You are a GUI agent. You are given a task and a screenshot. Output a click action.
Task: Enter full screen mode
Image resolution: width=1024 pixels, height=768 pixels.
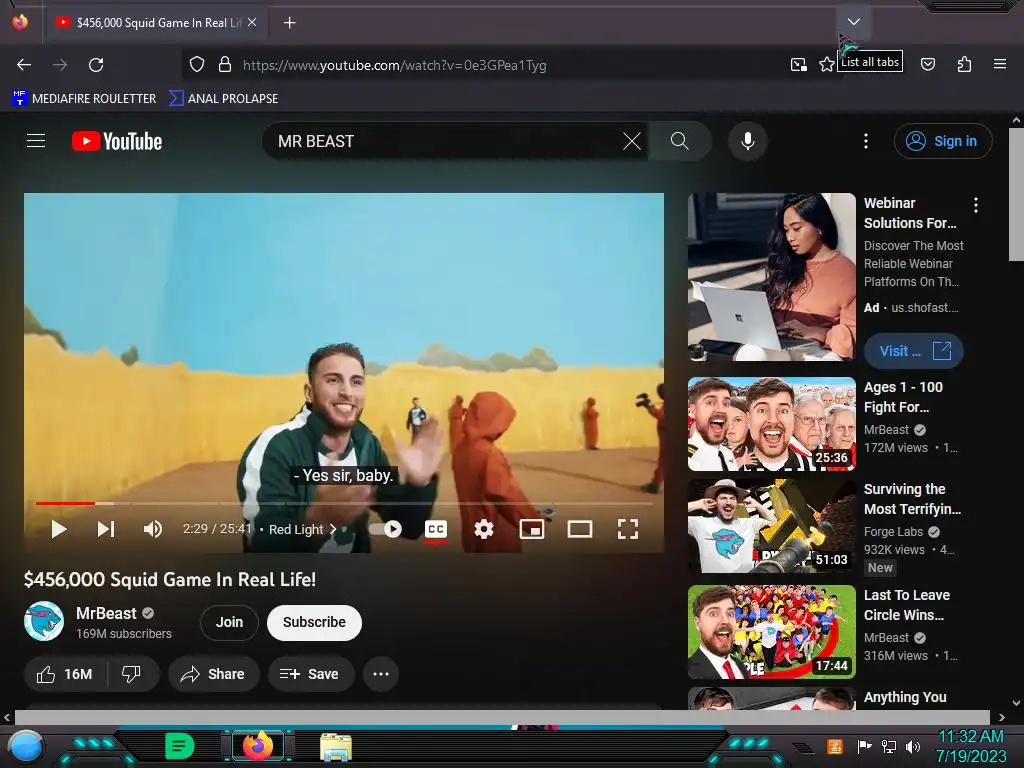[x=628, y=529]
